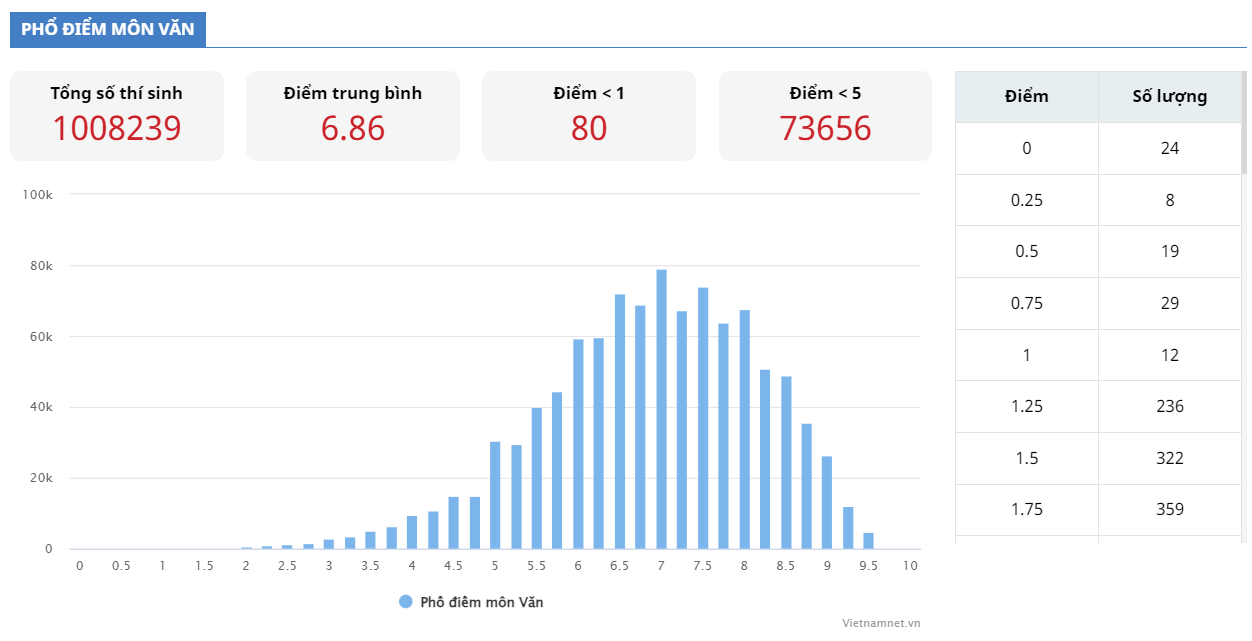Click the 'Số lượng' column header
Viewport: 1252px width, 641px height.
point(1169,97)
